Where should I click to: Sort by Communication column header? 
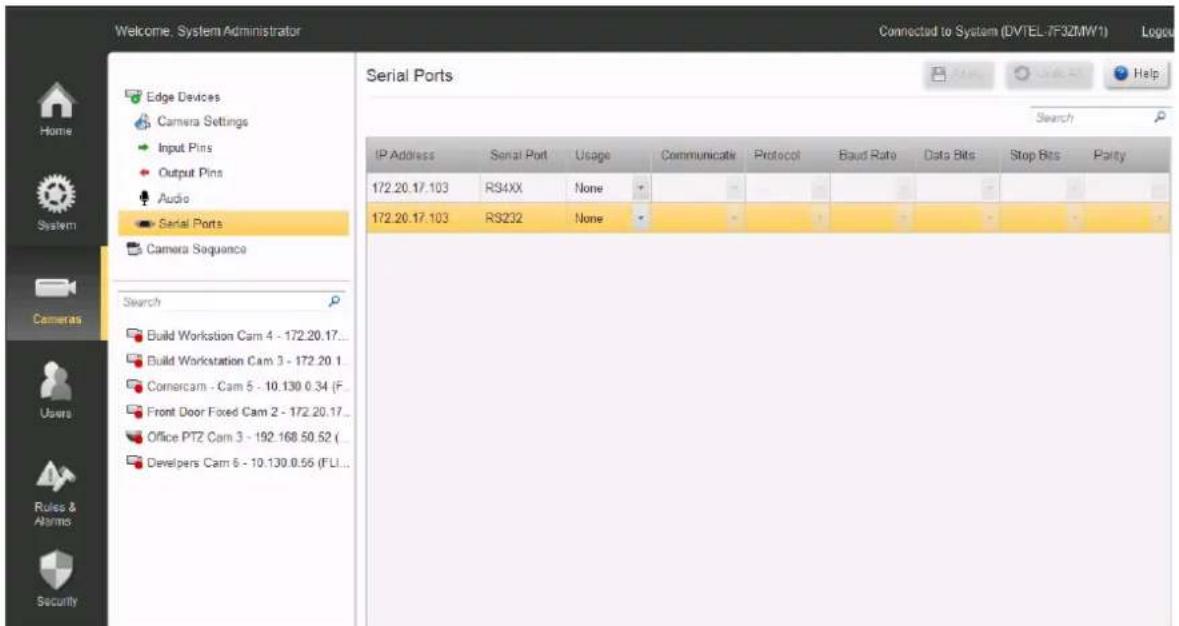[698, 156]
